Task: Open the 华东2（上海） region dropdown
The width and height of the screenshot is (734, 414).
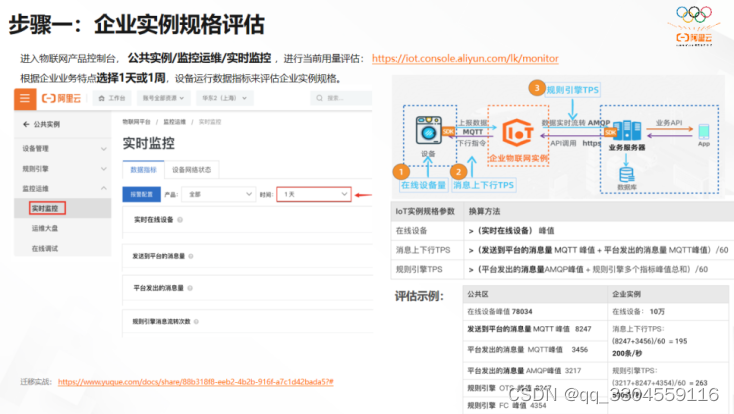Action: (225, 98)
